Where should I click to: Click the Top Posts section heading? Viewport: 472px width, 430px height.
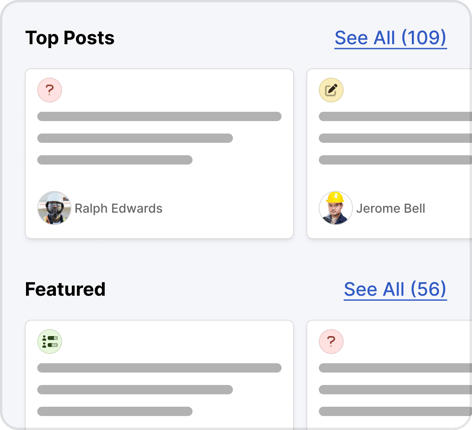point(70,38)
